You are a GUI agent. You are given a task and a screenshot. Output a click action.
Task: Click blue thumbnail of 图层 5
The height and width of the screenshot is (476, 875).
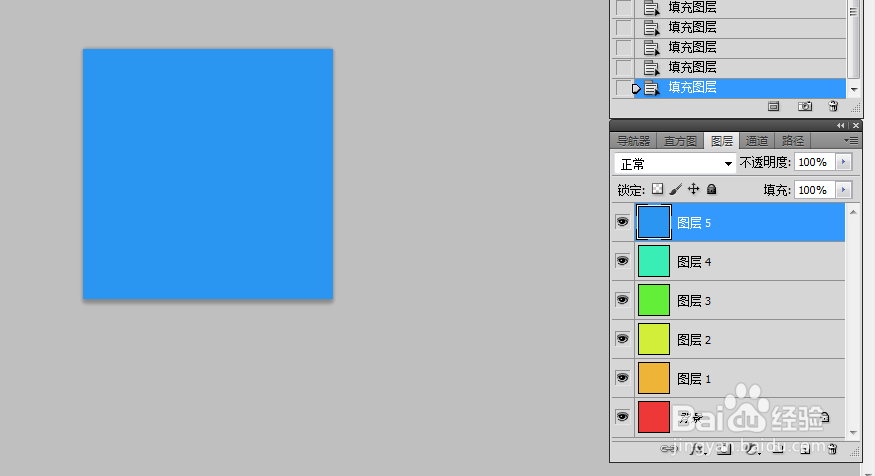[653, 222]
